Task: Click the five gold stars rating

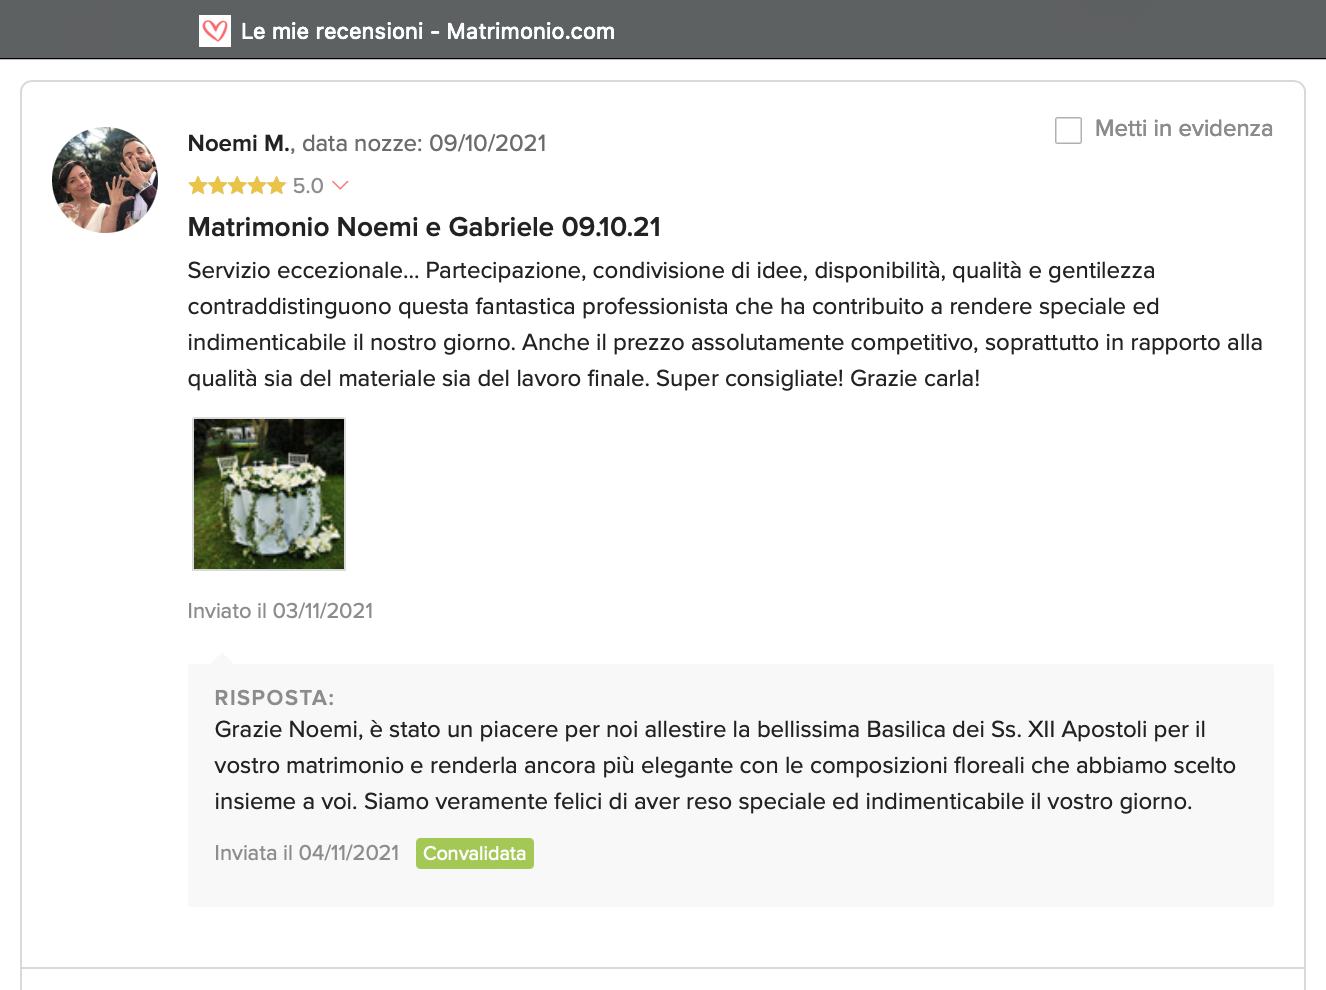Action: (x=237, y=186)
